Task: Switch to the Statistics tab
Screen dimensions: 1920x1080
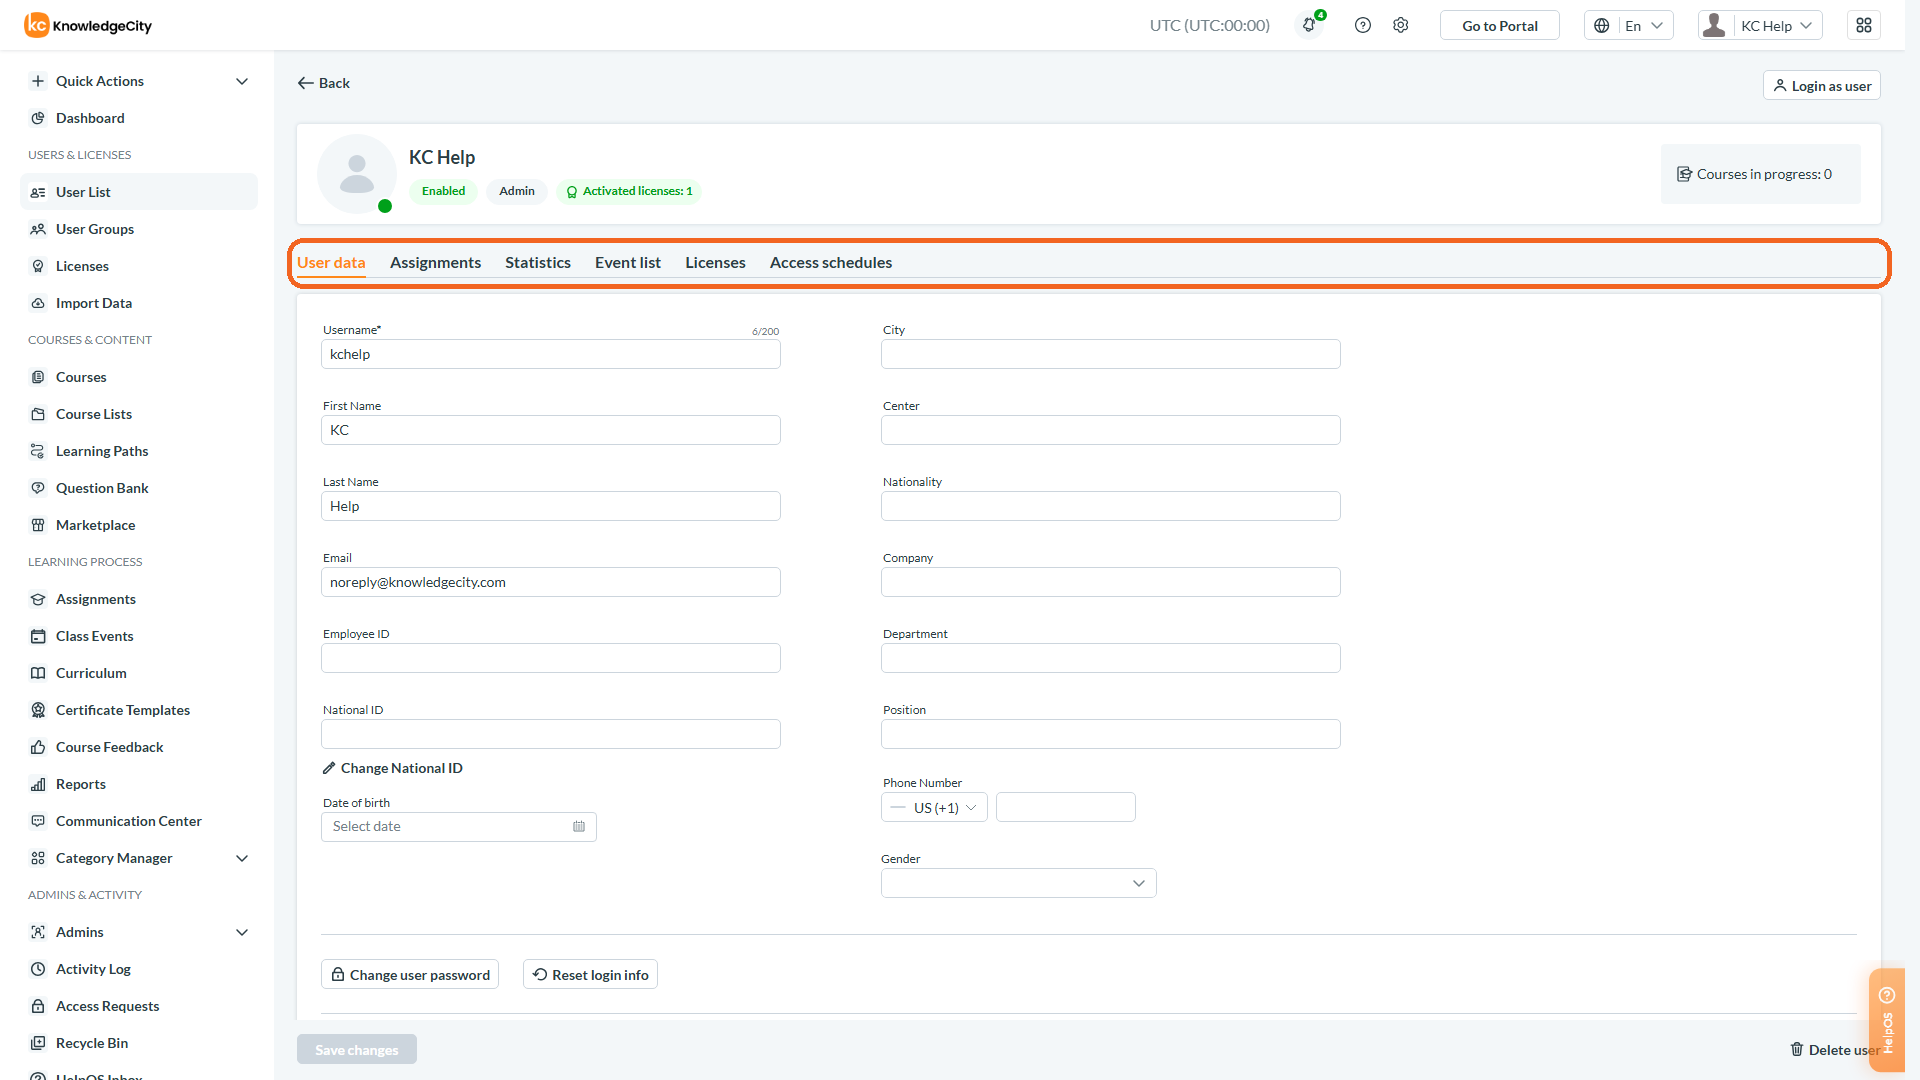Action: 538,262
